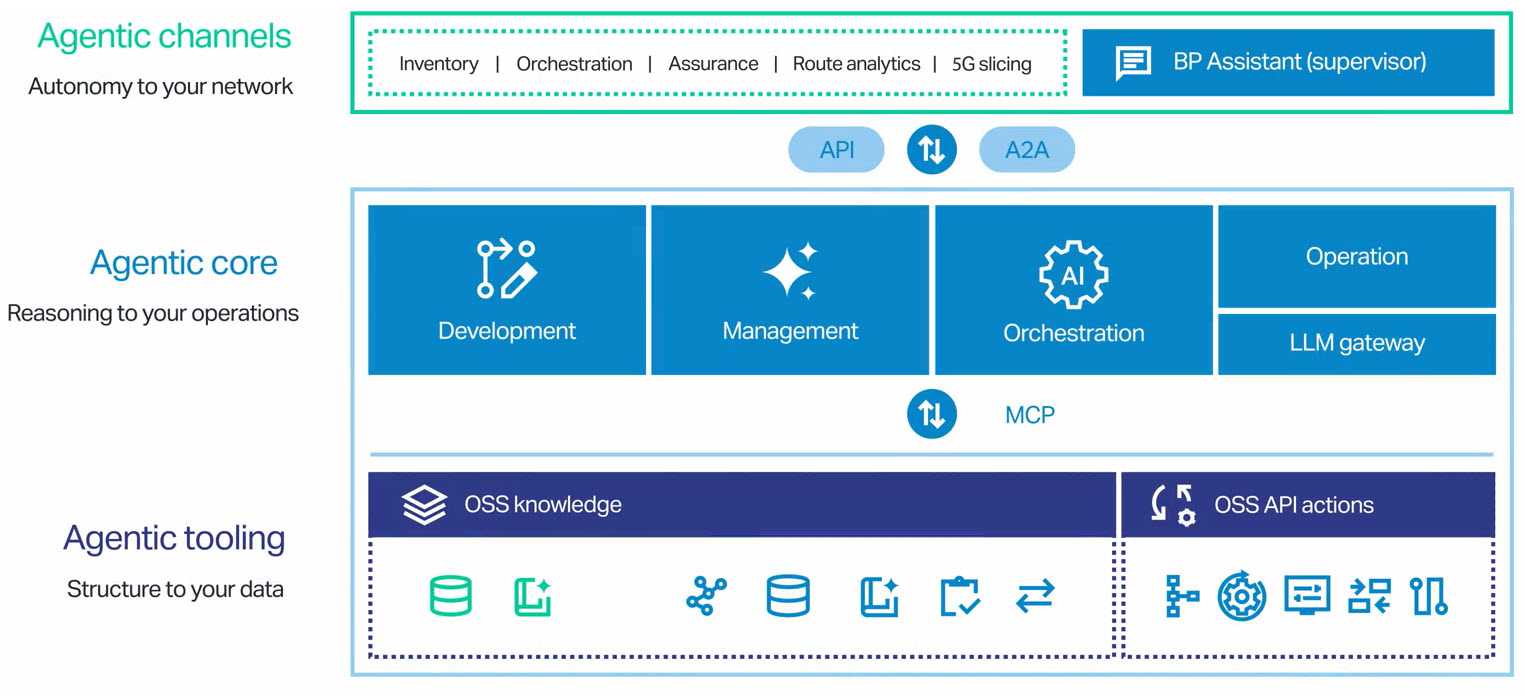Image resolution: width=1524 pixels, height=700 pixels.
Task: Click the monitor with sliders icon
Action: point(1306,596)
